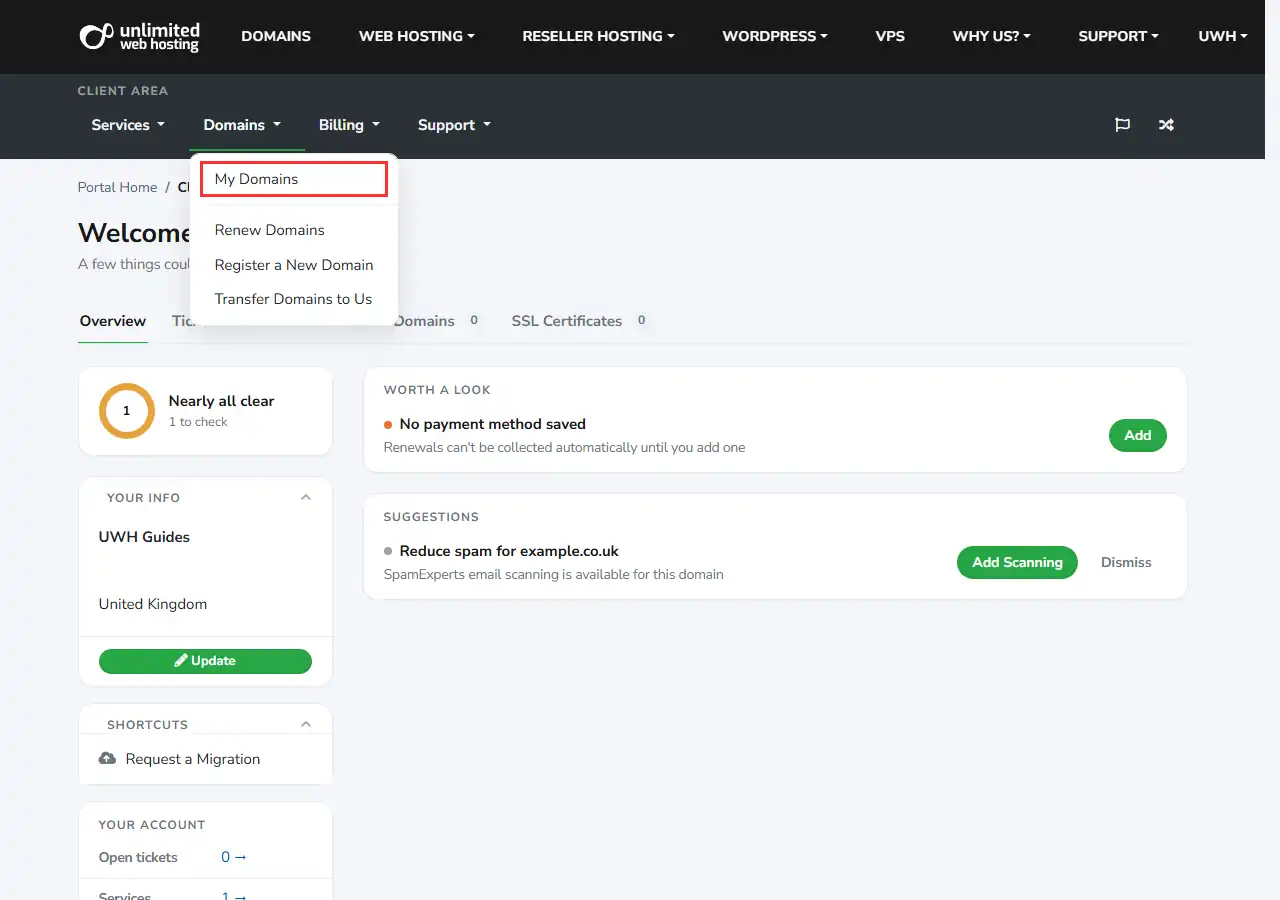Collapse the Shortcuts panel
Viewport: 1280px width, 900px height.
306,724
